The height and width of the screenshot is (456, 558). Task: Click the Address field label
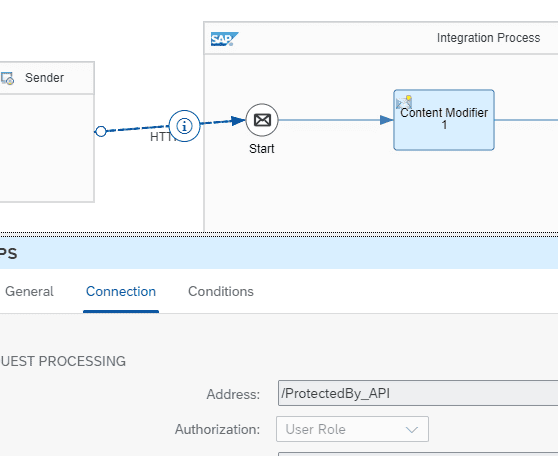click(x=233, y=394)
